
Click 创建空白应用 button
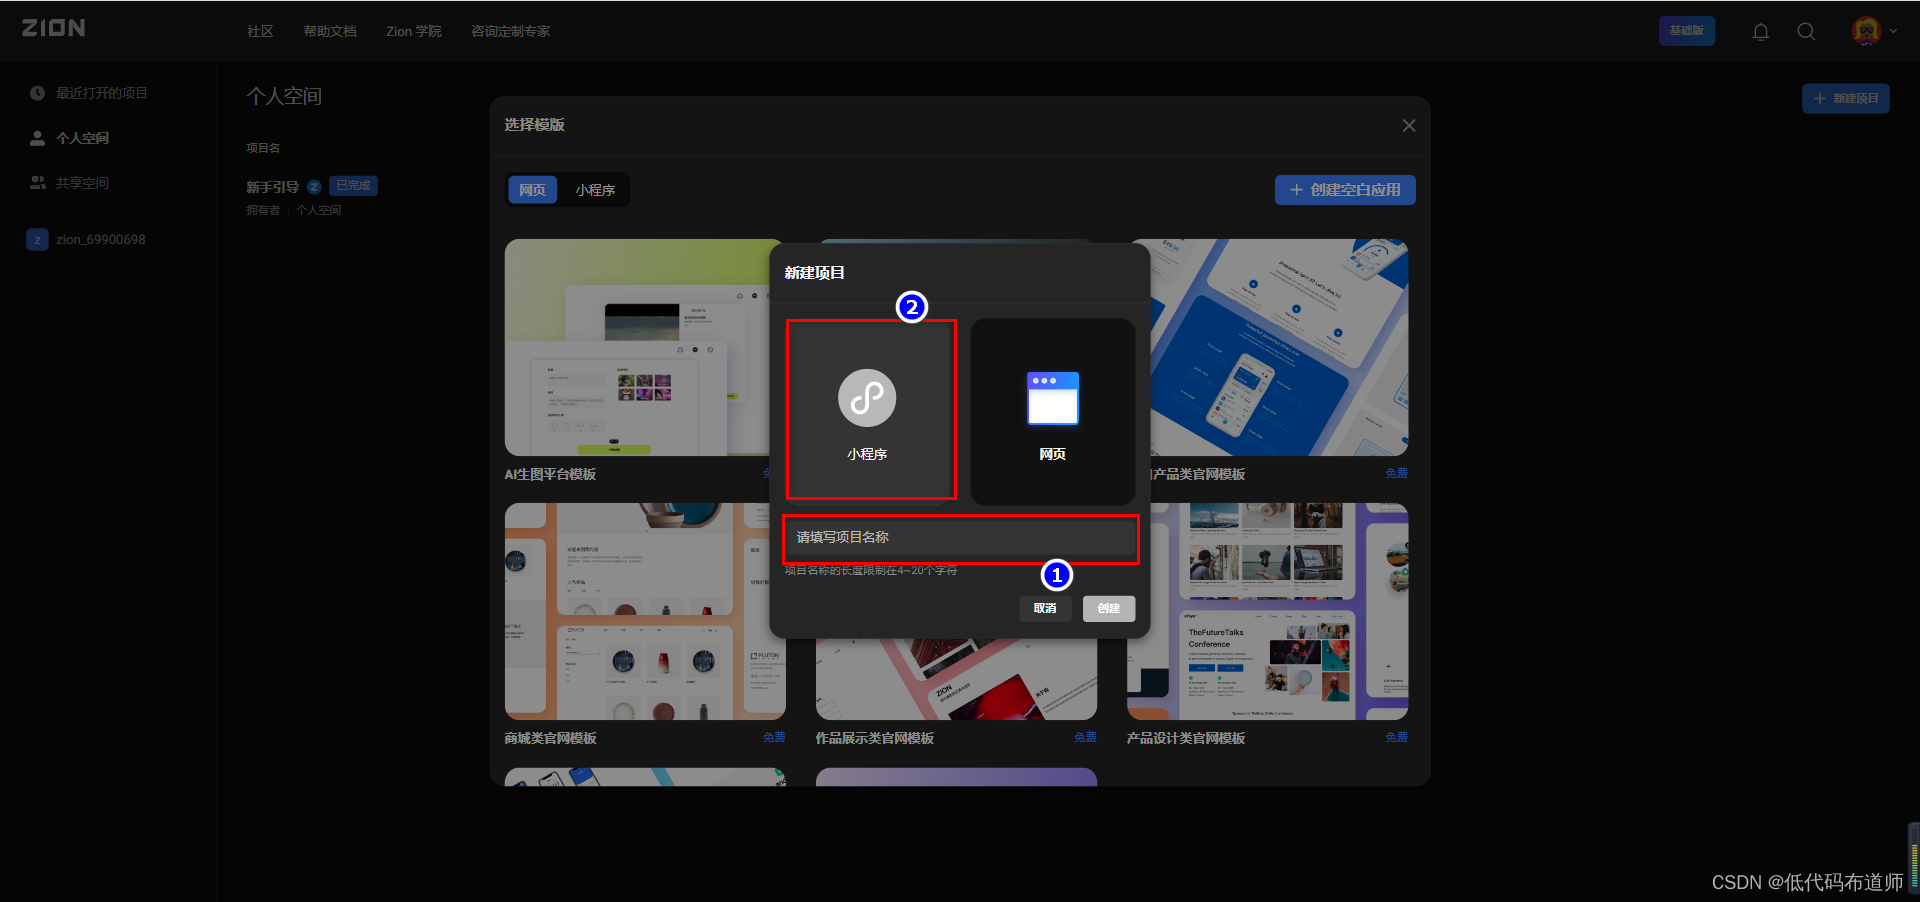tap(1345, 190)
